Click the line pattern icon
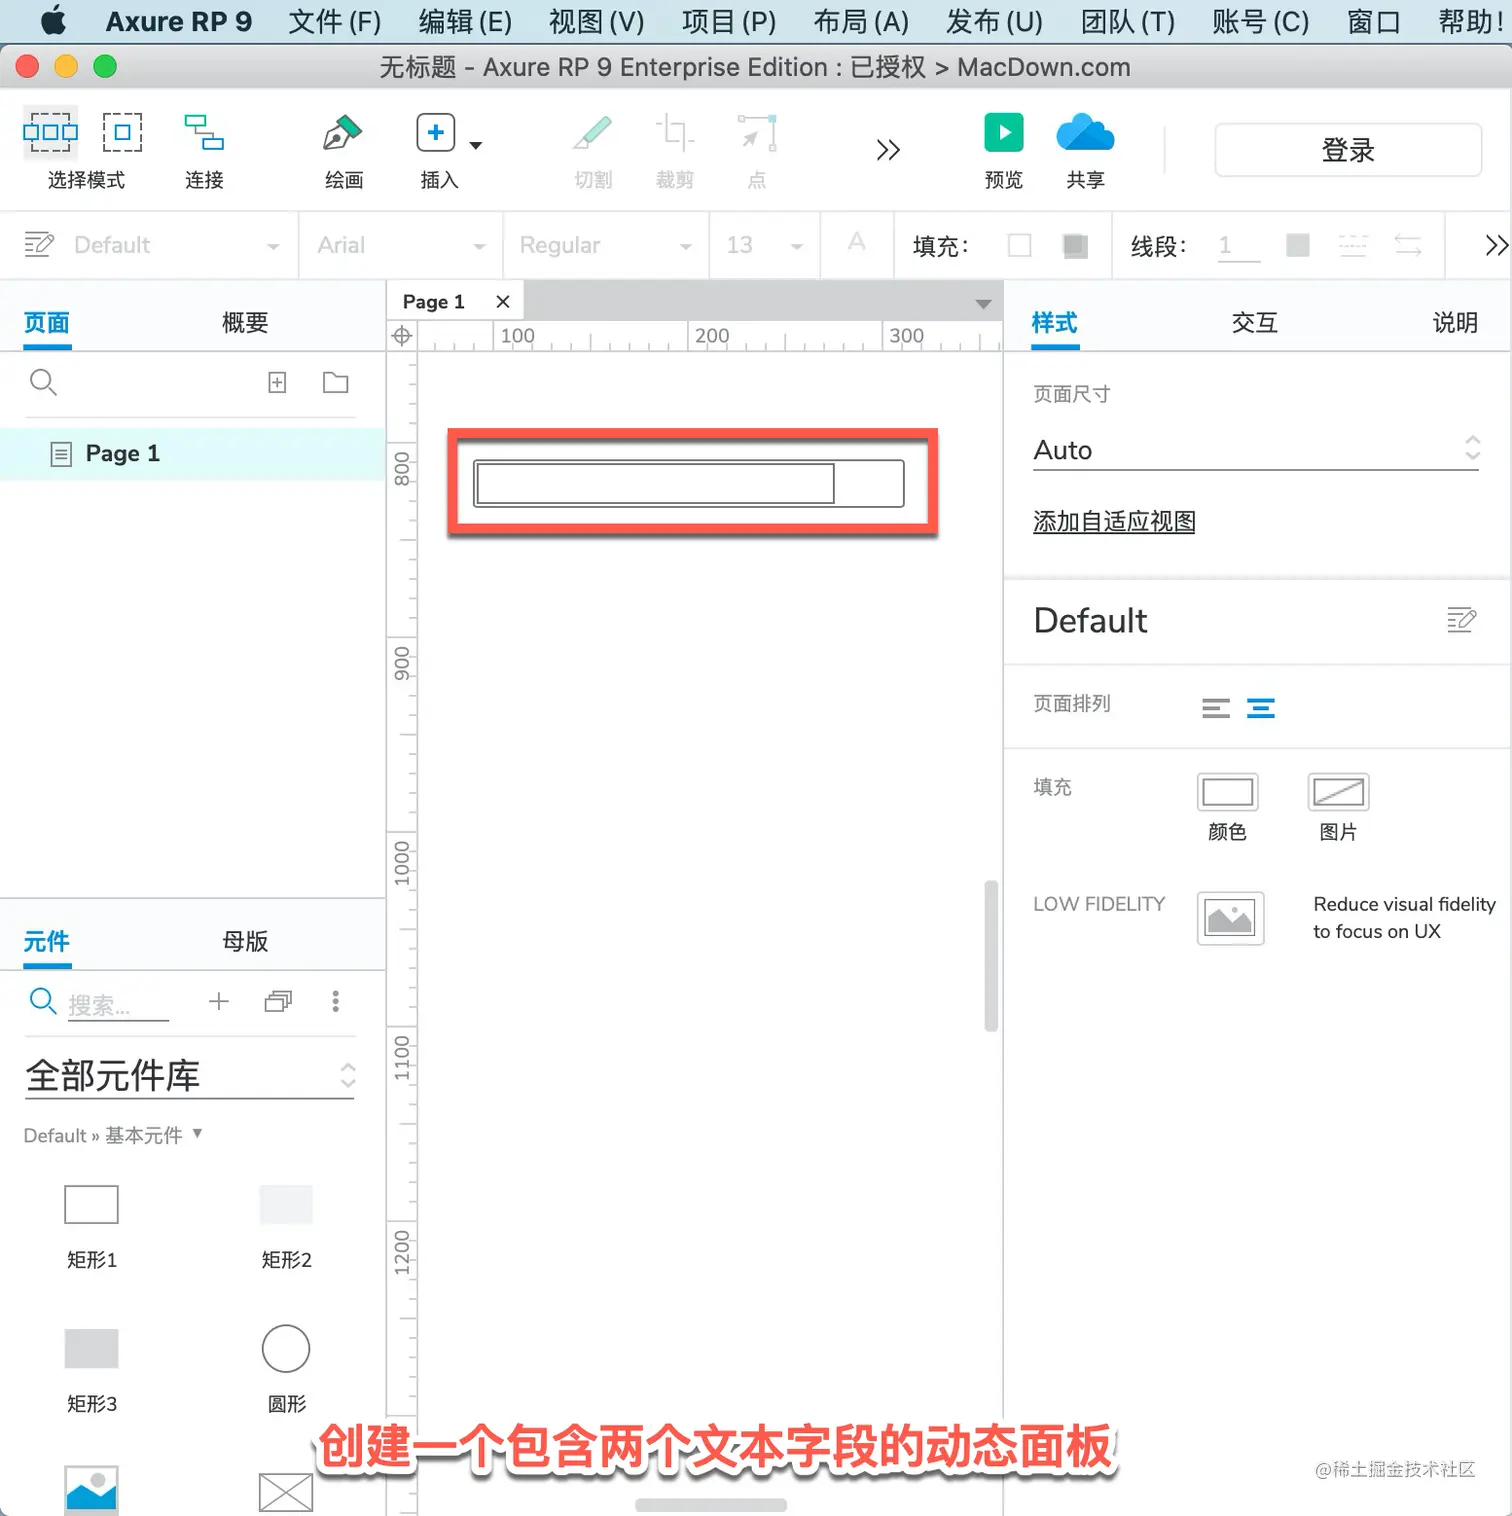 point(1353,245)
